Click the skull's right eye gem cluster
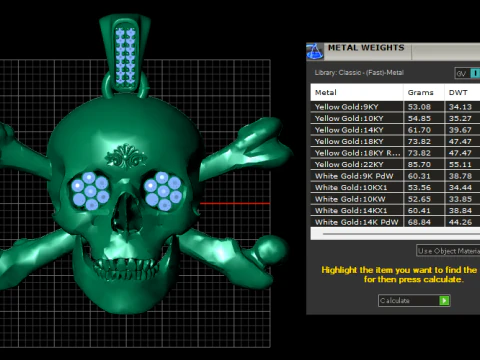 [x=163, y=191]
